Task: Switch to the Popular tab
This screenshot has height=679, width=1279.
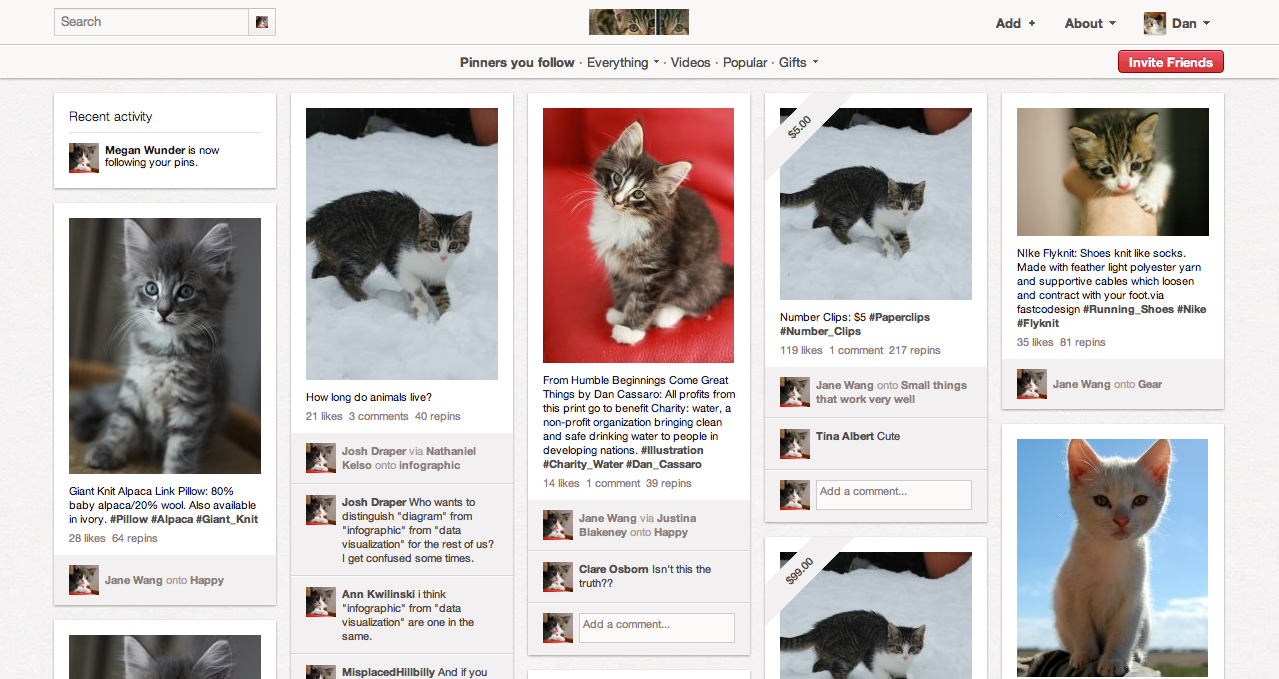Action: click(x=745, y=62)
